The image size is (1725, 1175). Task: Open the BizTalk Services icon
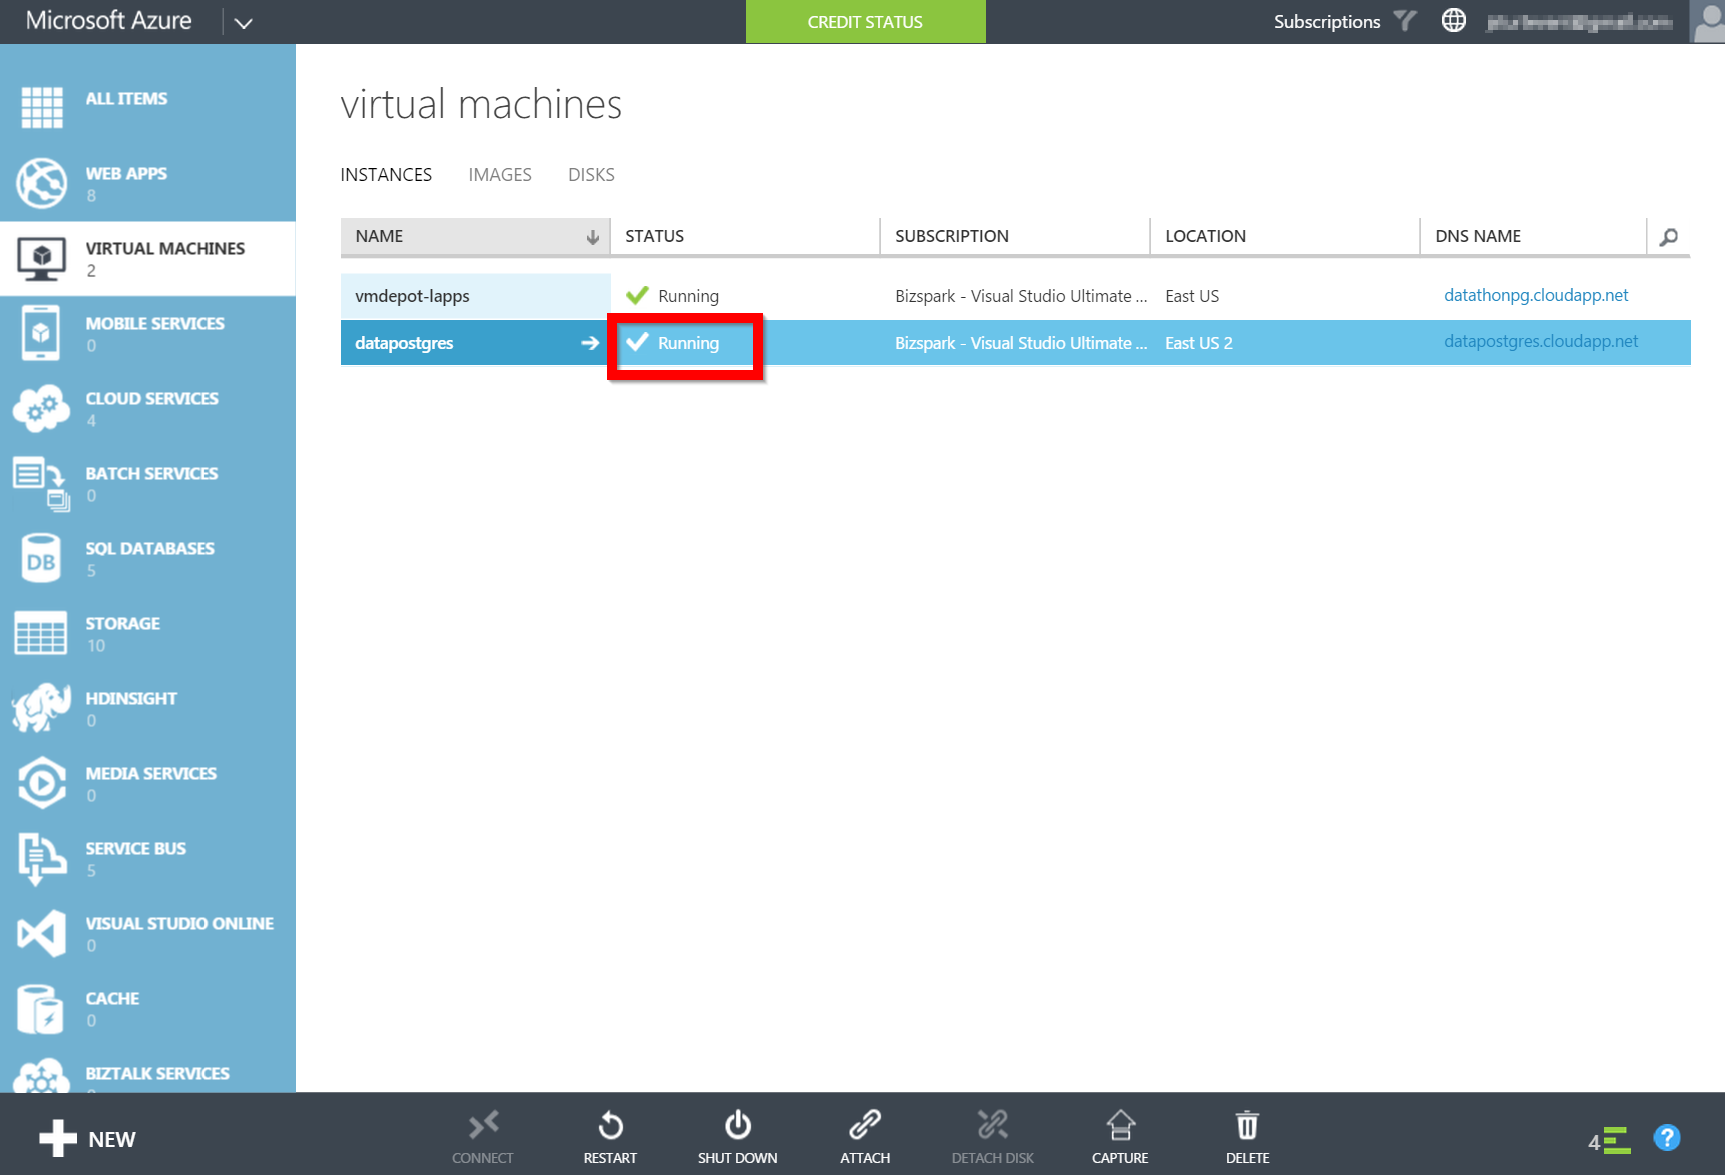[x=41, y=1078]
